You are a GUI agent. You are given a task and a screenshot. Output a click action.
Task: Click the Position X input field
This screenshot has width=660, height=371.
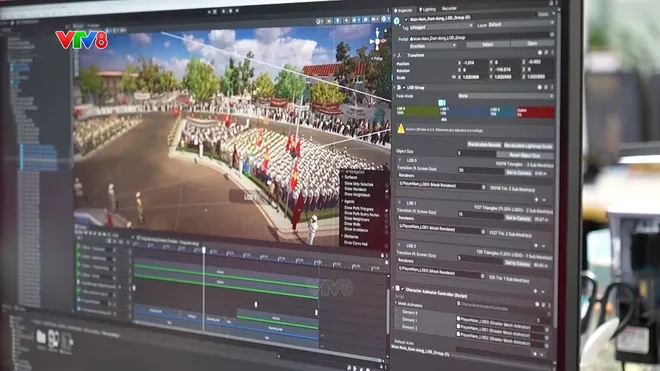475,62
